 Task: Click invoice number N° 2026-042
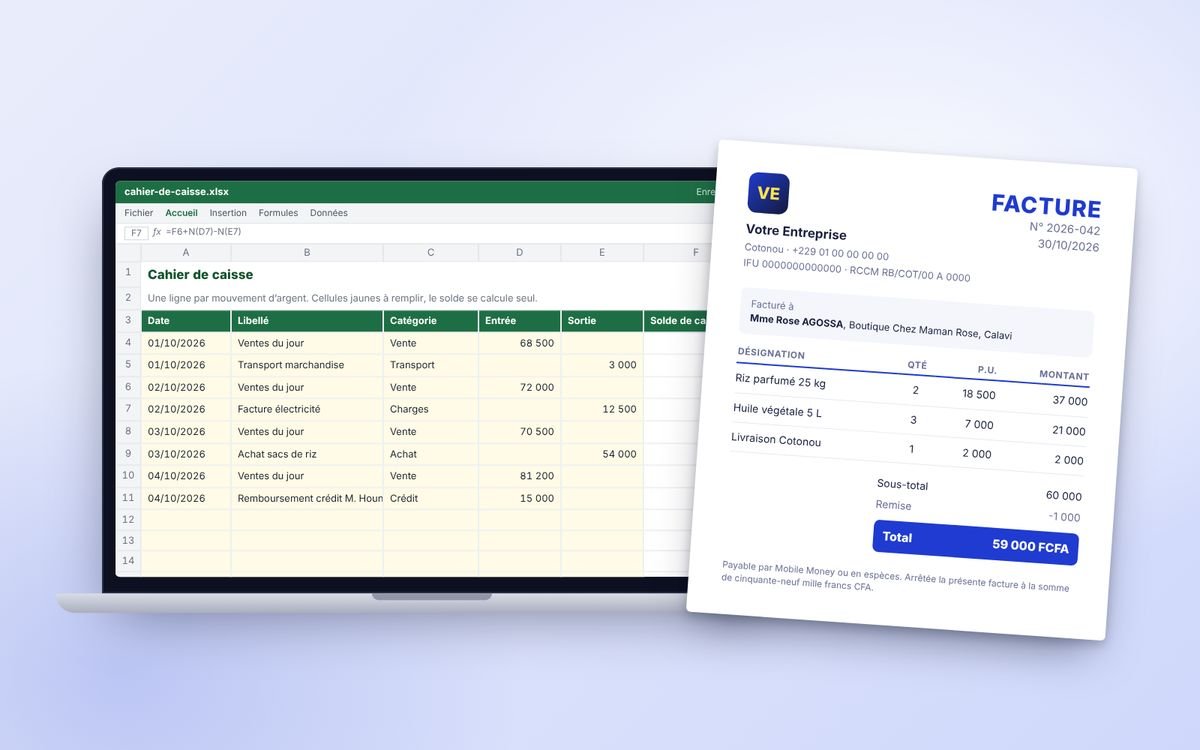[1065, 229]
